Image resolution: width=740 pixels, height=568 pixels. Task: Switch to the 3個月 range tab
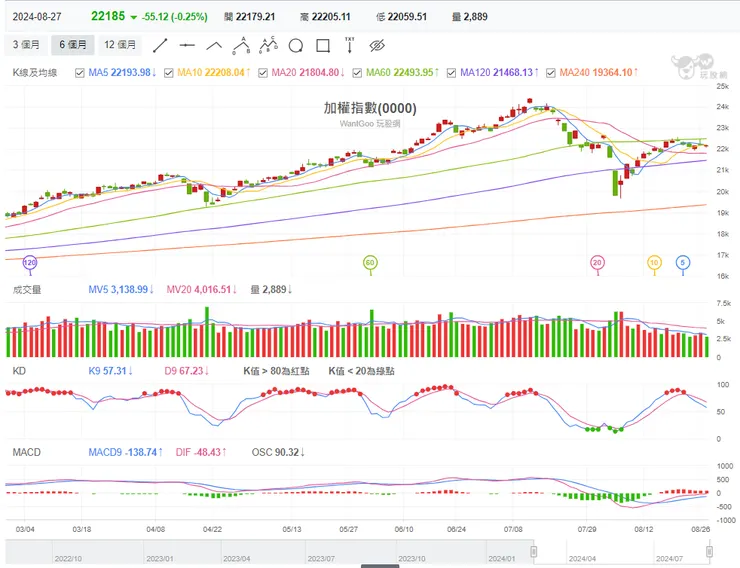click(x=26, y=45)
